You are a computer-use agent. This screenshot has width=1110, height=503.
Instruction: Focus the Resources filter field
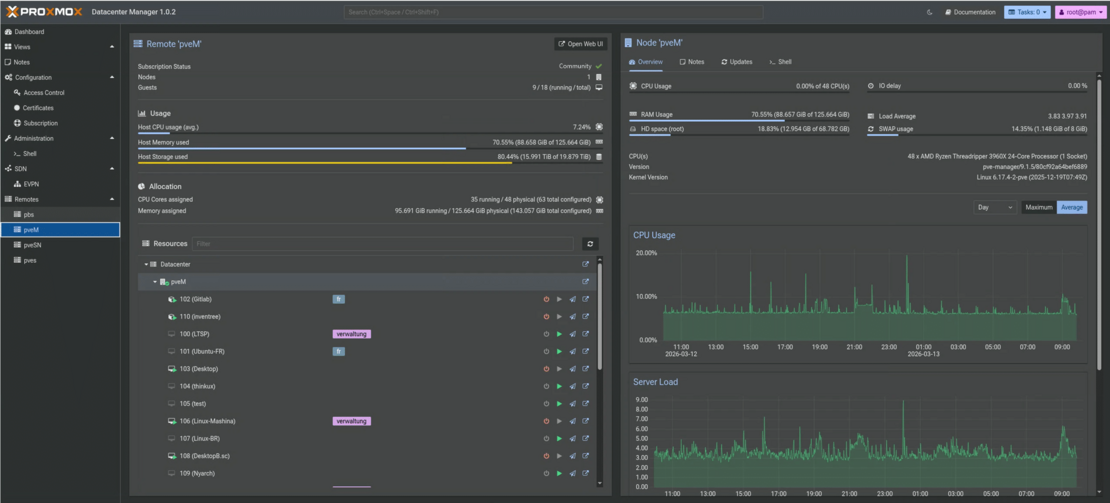click(x=383, y=243)
